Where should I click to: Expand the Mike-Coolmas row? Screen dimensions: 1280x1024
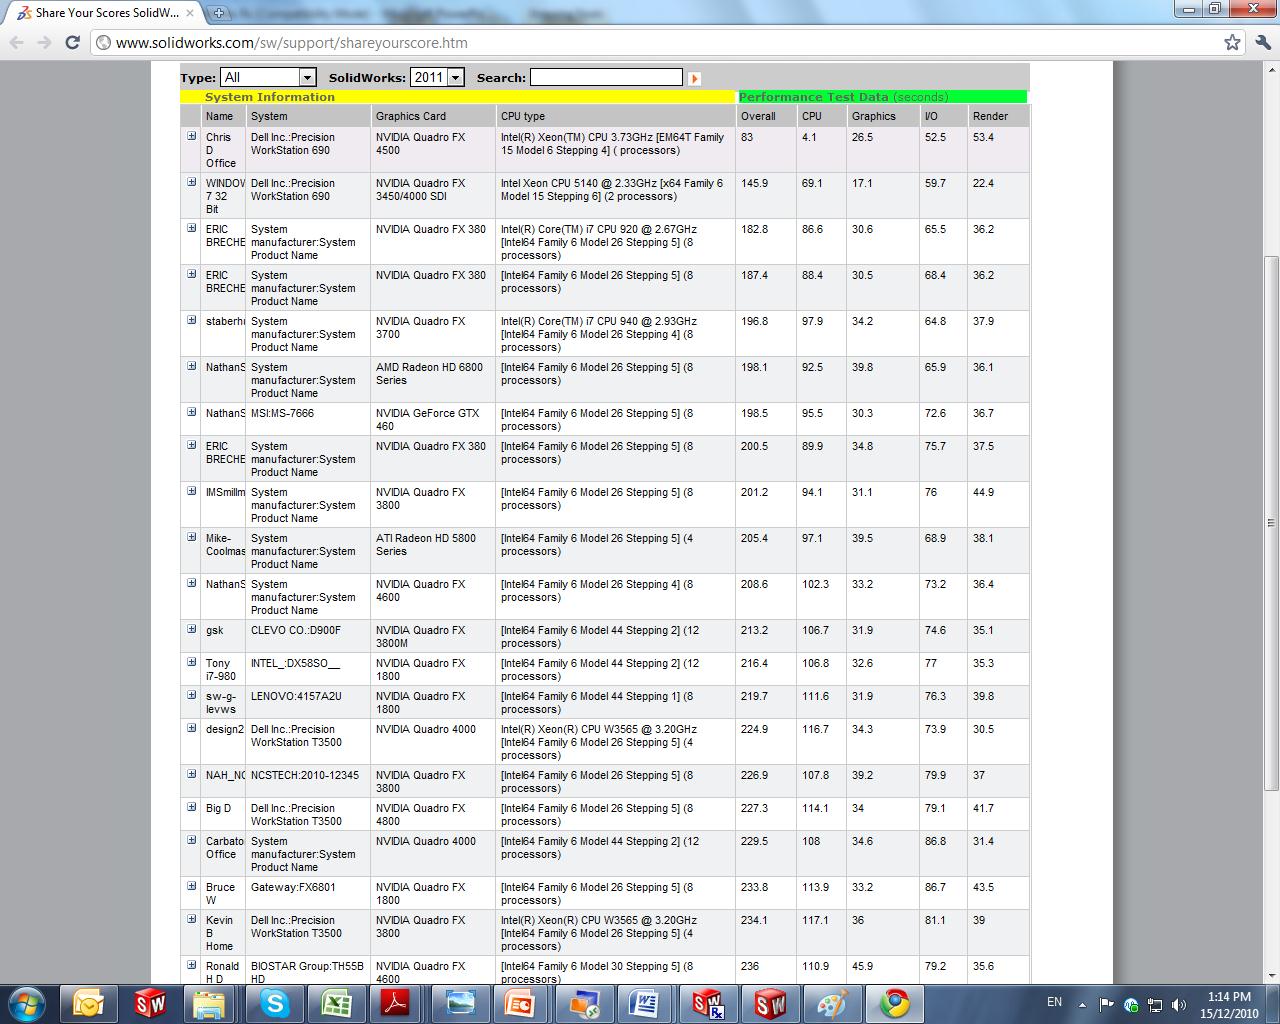coord(191,537)
